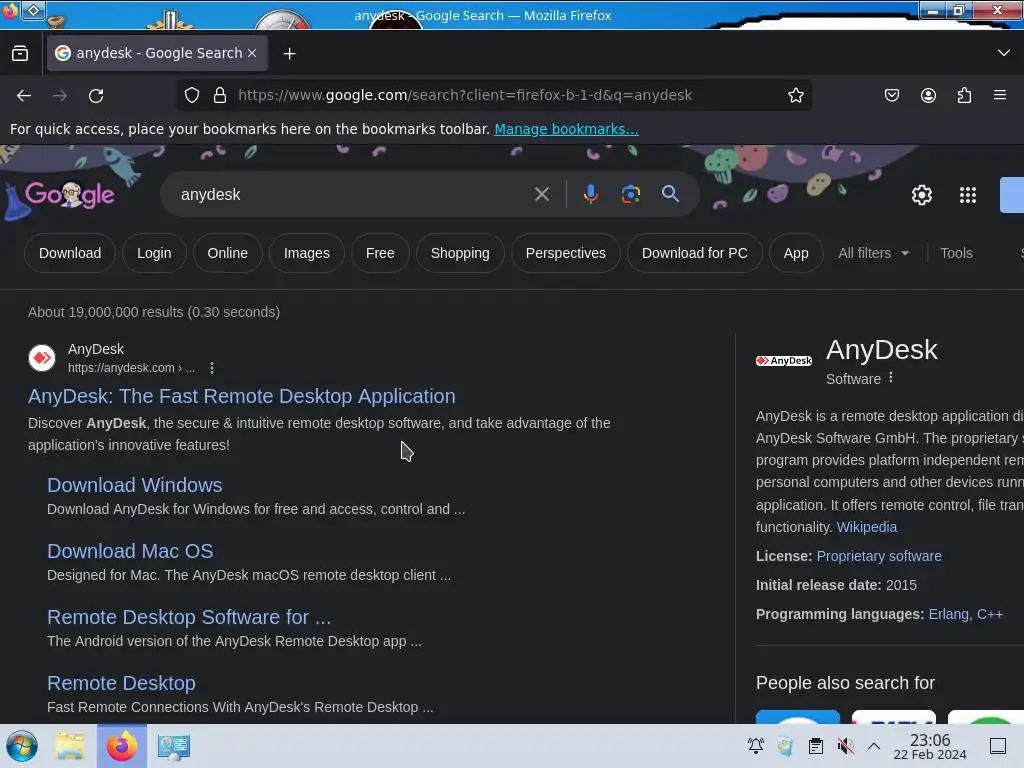Open the Google apps grid
The width and height of the screenshot is (1024, 768).
click(x=968, y=195)
